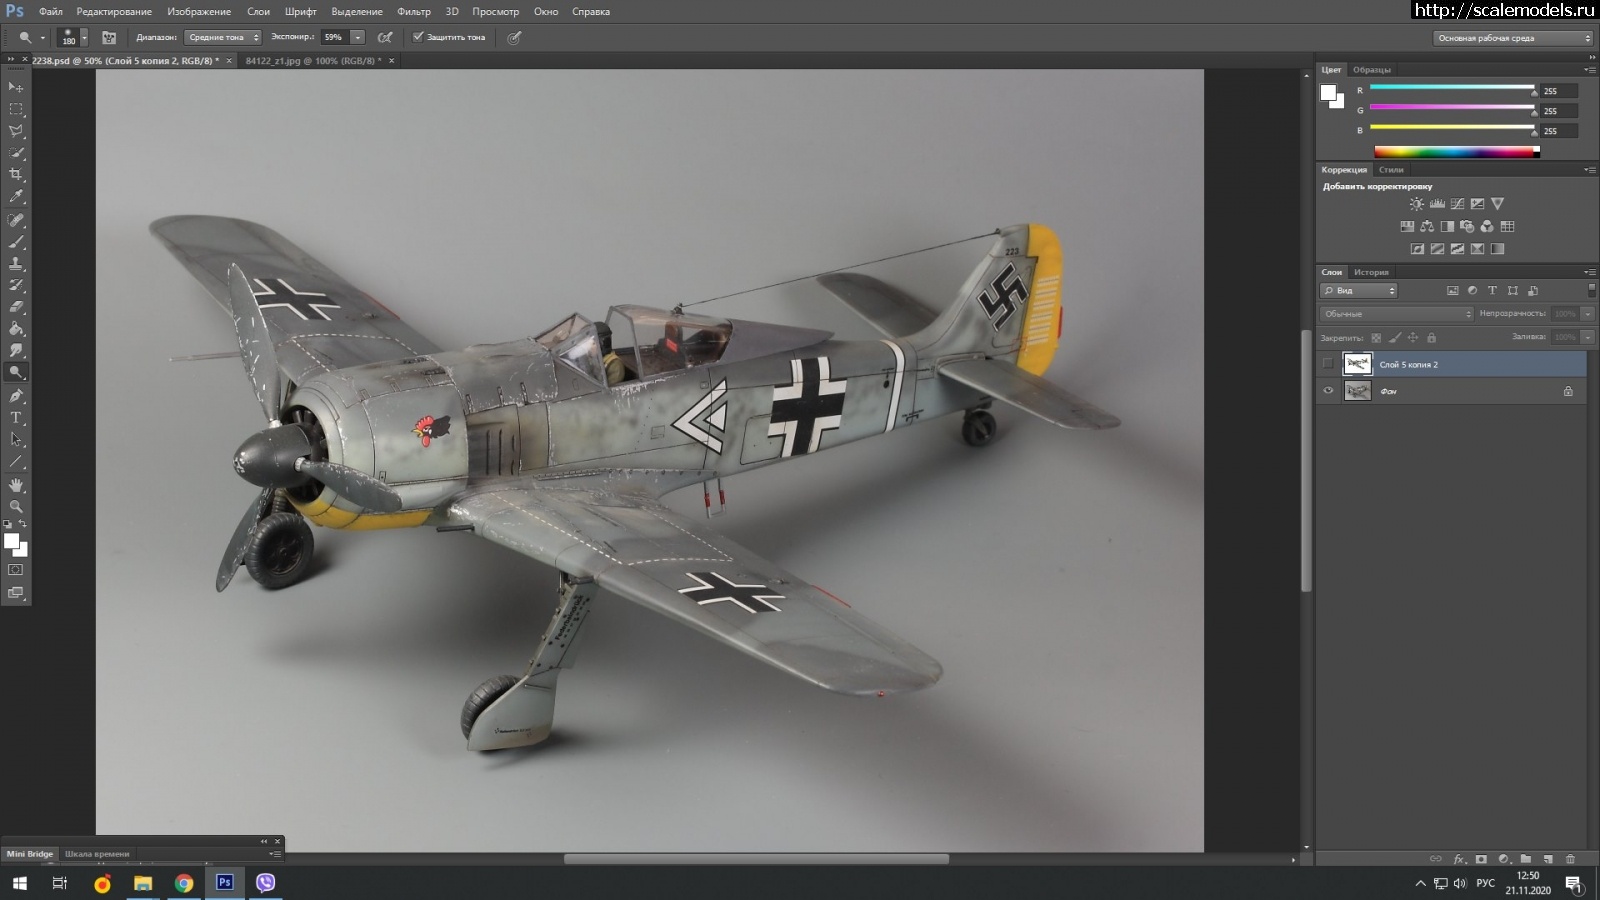The height and width of the screenshot is (900, 1600).
Task: Open tool preset picker arrow
Action: pyautogui.click(x=43, y=37)
